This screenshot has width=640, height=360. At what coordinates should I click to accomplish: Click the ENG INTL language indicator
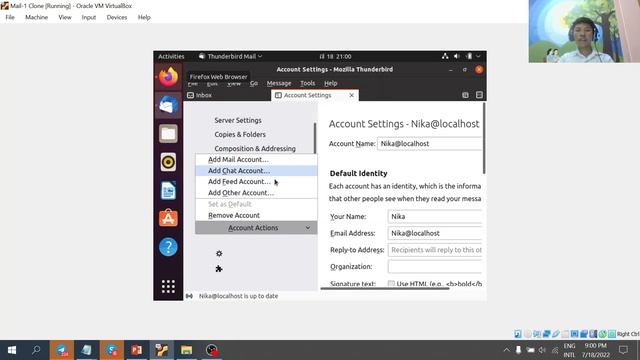tap(569, 350)
